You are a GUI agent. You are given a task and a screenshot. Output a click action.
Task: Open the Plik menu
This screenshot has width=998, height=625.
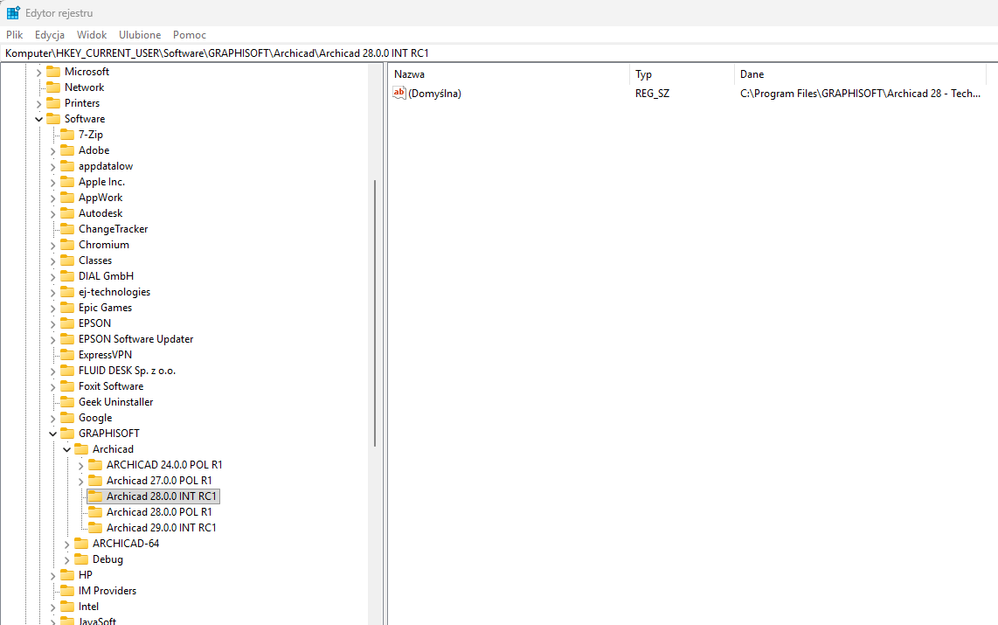(15, 35)
